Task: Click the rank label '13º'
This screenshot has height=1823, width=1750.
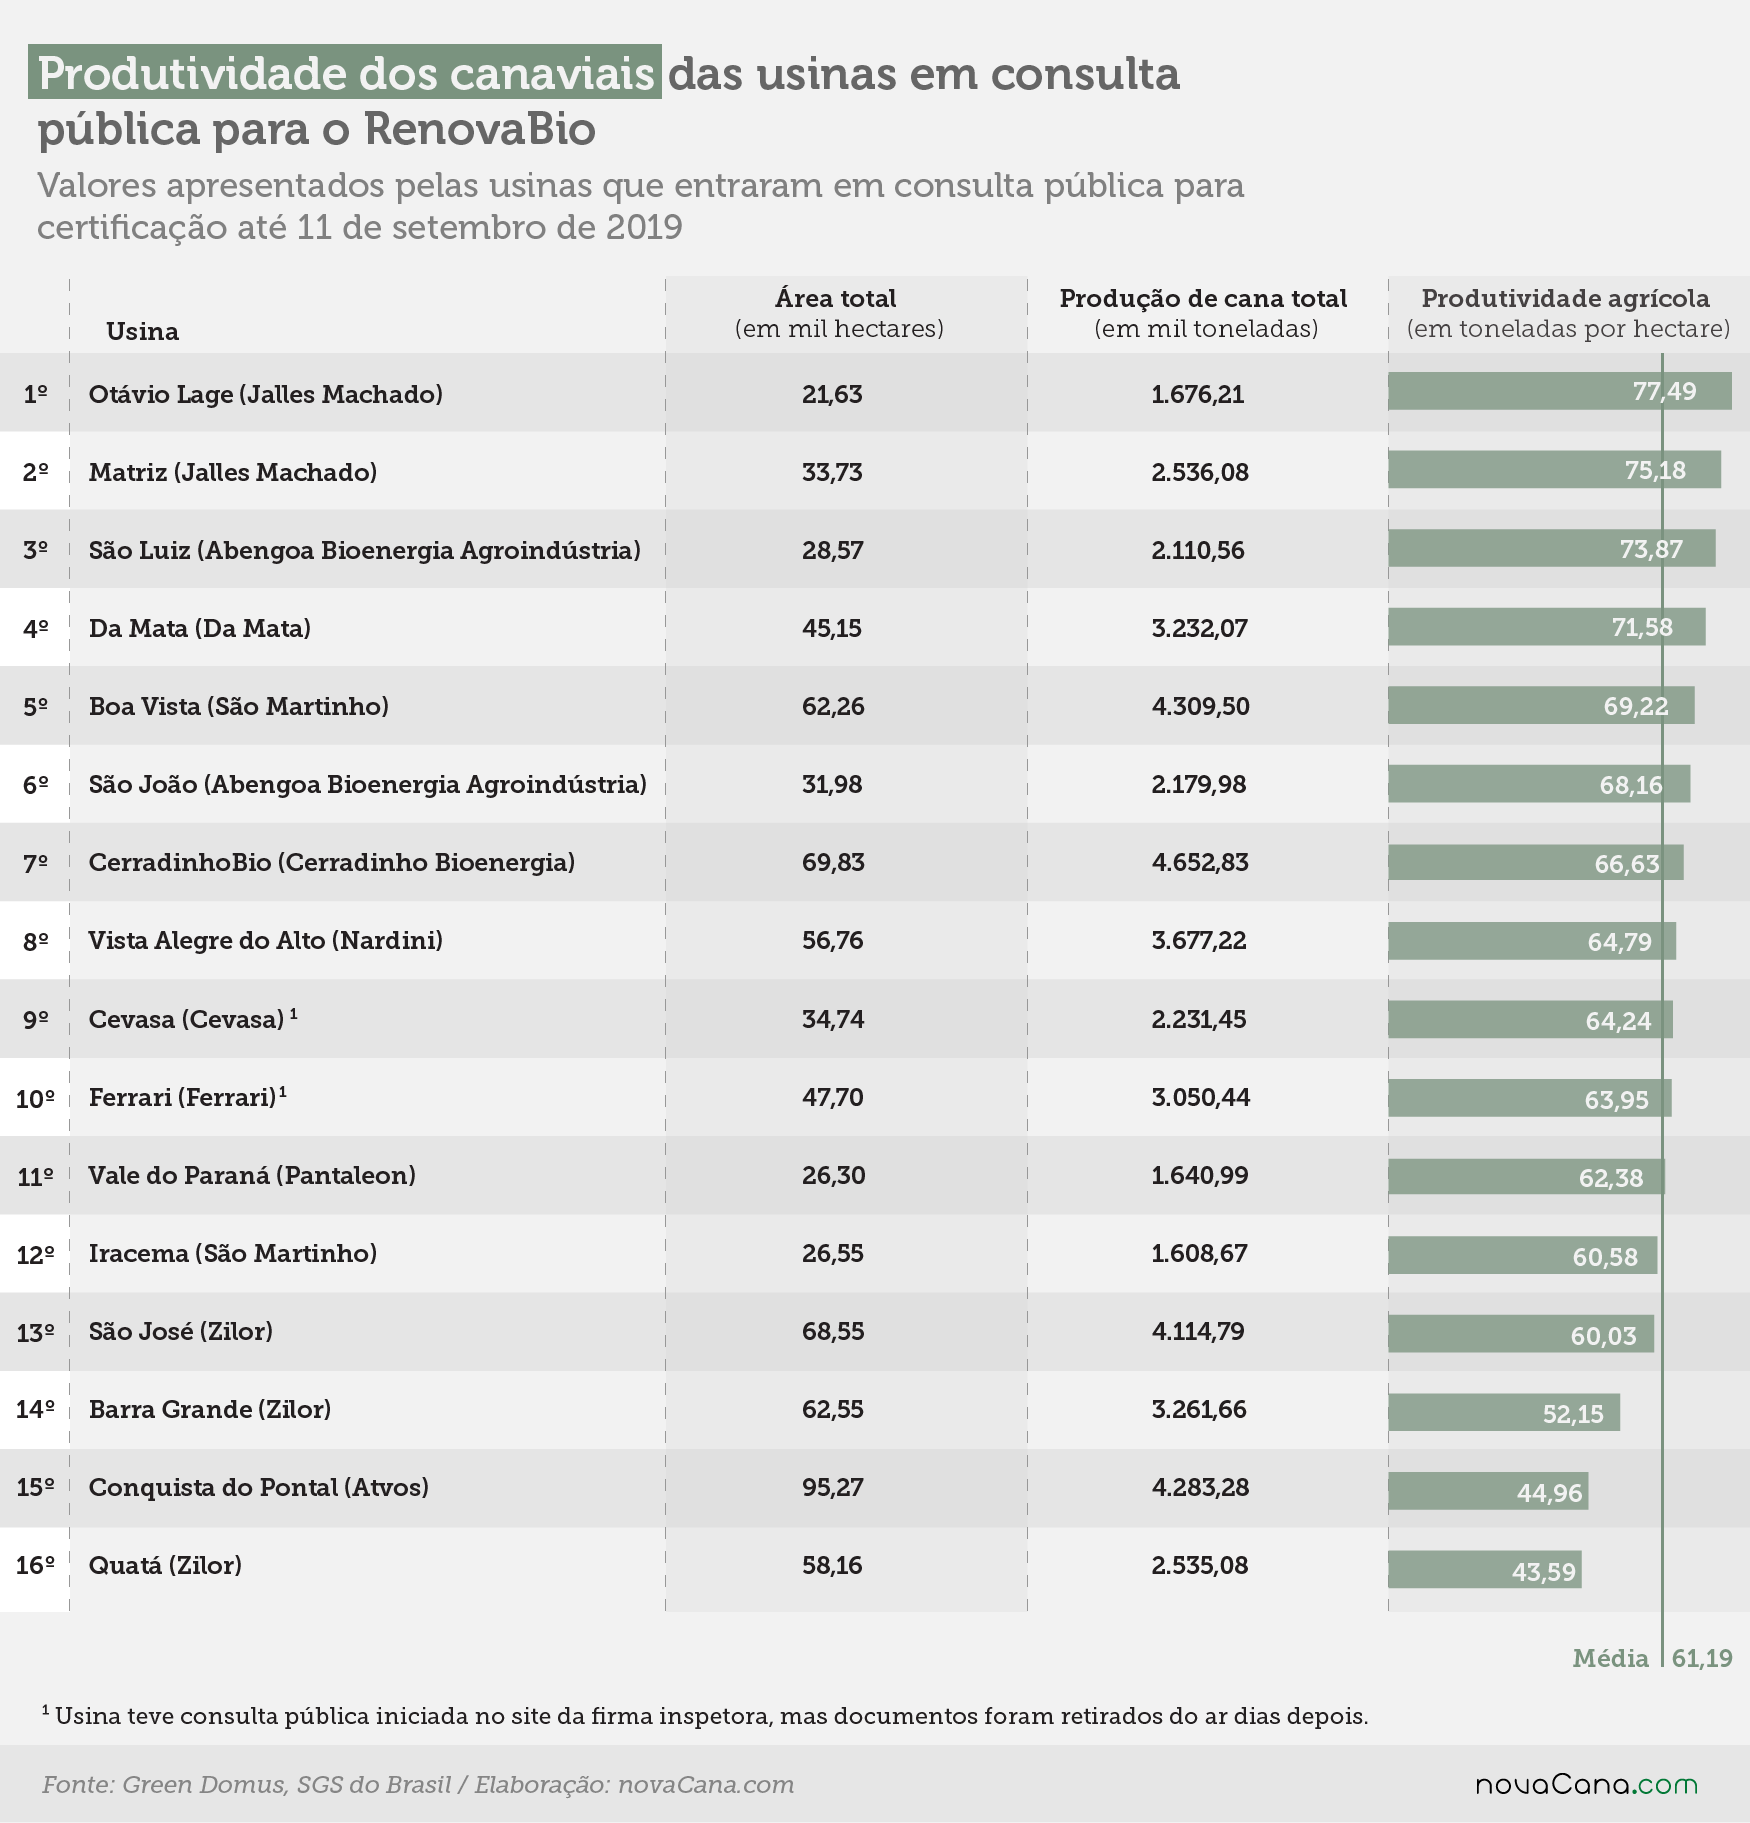Action: pyautogui.click(x=35, y=1331)
